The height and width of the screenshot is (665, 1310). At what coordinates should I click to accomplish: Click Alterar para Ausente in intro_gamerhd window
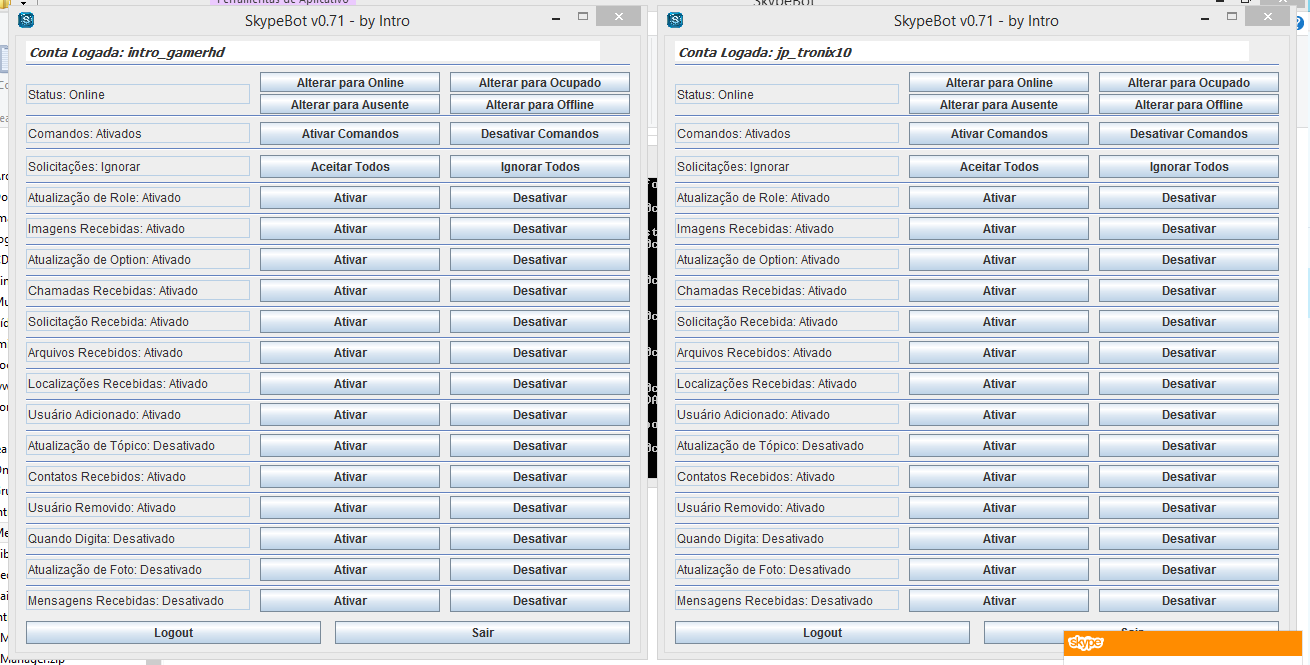(350, 104)
